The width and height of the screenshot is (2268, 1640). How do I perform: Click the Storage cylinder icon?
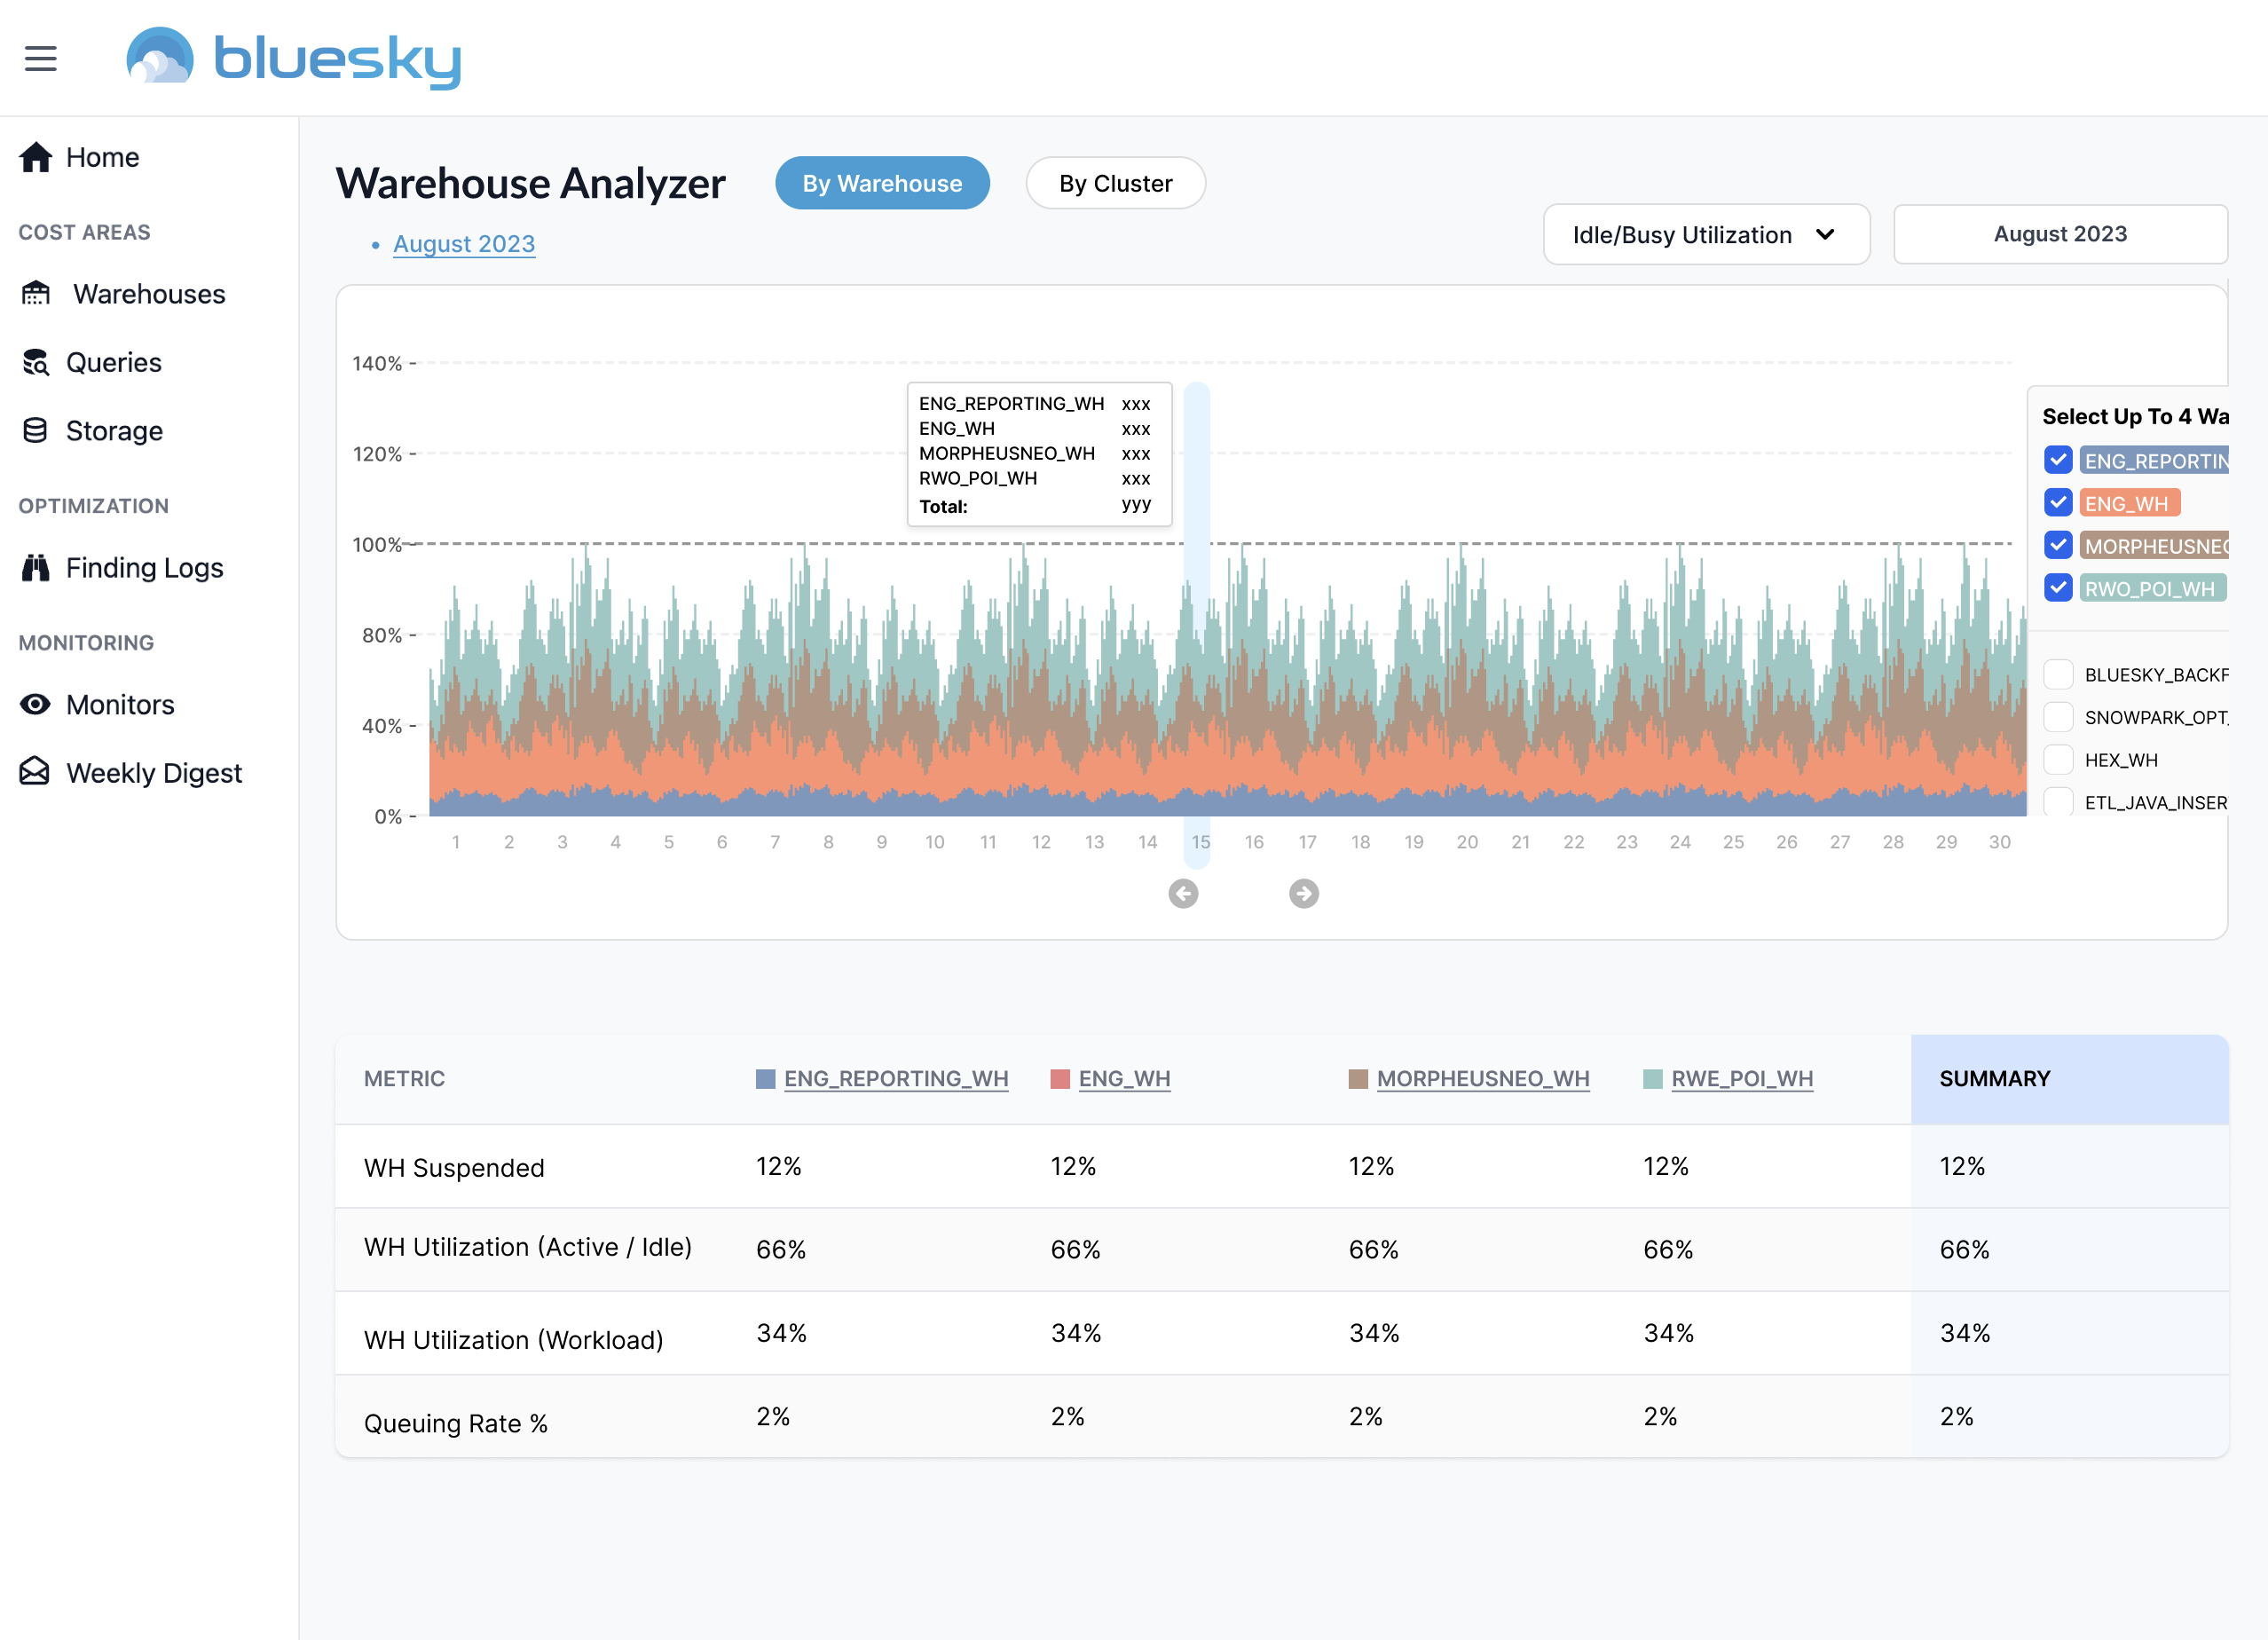35,431
